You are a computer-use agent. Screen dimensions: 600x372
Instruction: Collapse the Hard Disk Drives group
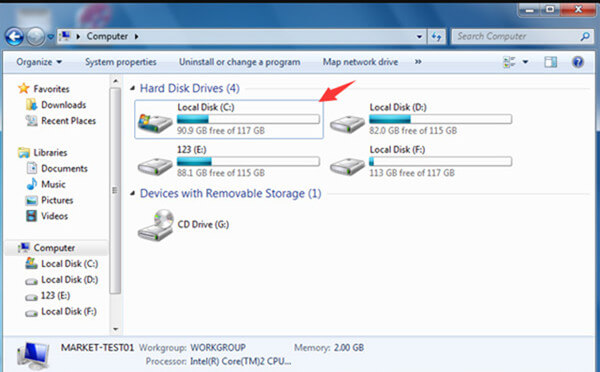[x=132, y=88]
